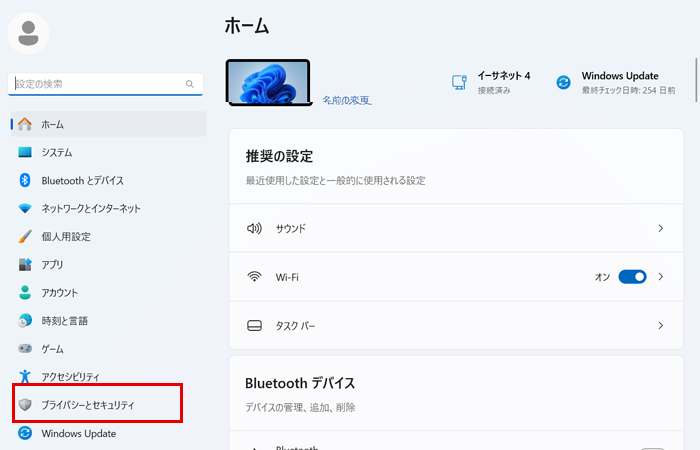Open アプリ category
Screen dimensions: 700x450
[108, 264]
